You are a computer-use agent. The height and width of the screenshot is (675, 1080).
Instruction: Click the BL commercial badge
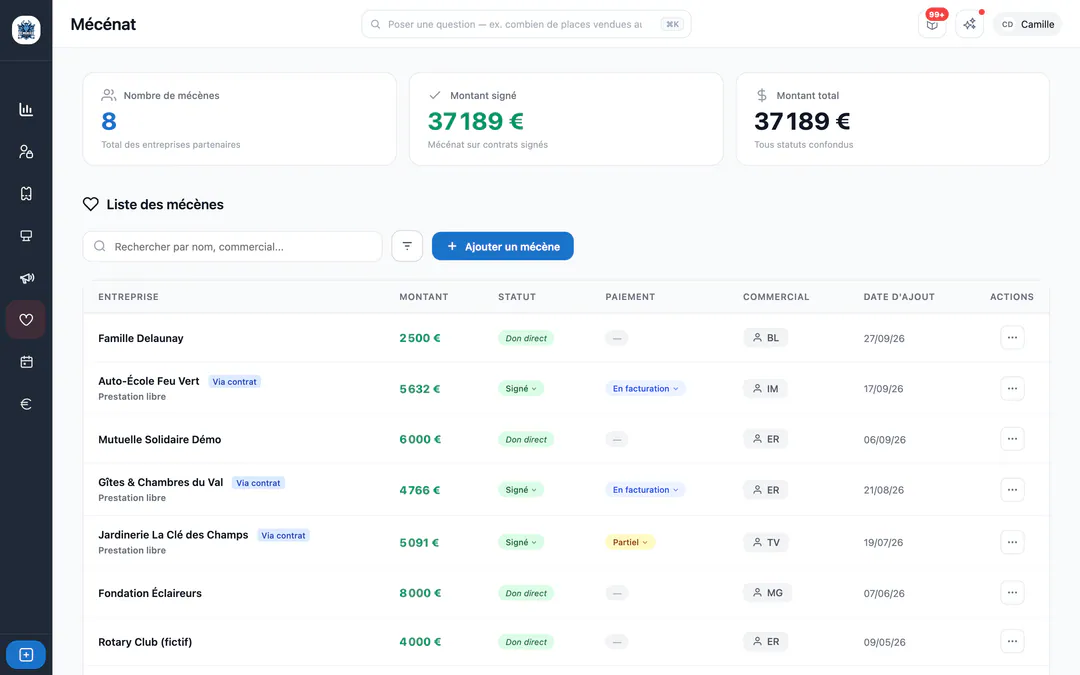pos(765,338)
